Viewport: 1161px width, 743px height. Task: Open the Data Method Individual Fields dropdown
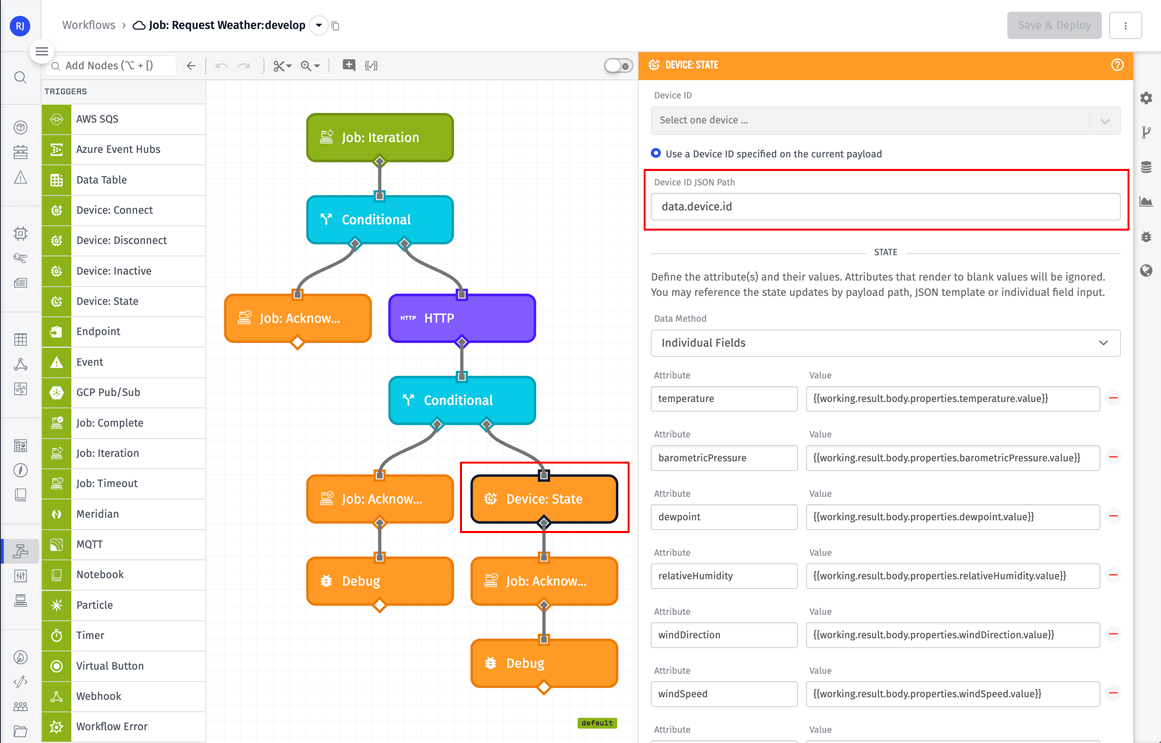pos(886,343)
